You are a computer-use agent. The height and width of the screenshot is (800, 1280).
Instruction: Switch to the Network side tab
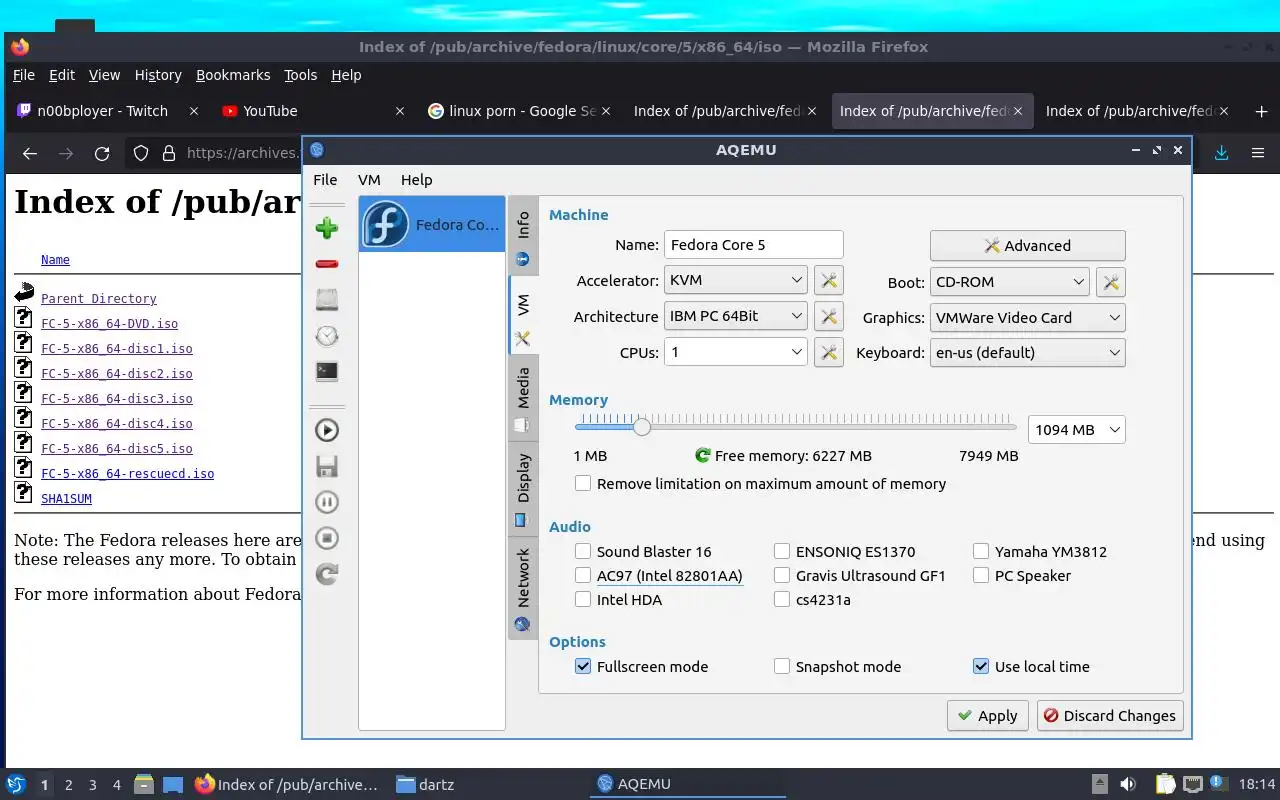coord(523,588)
